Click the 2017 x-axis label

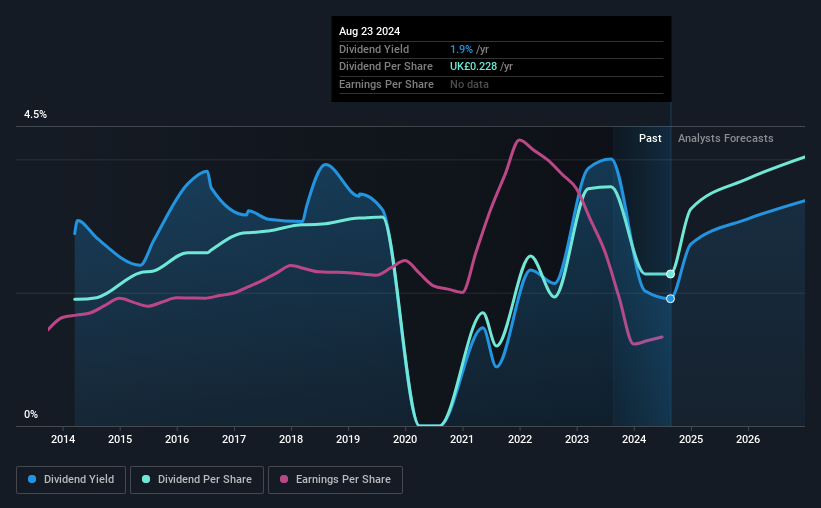pyautogui.click(x=234, y=439)
